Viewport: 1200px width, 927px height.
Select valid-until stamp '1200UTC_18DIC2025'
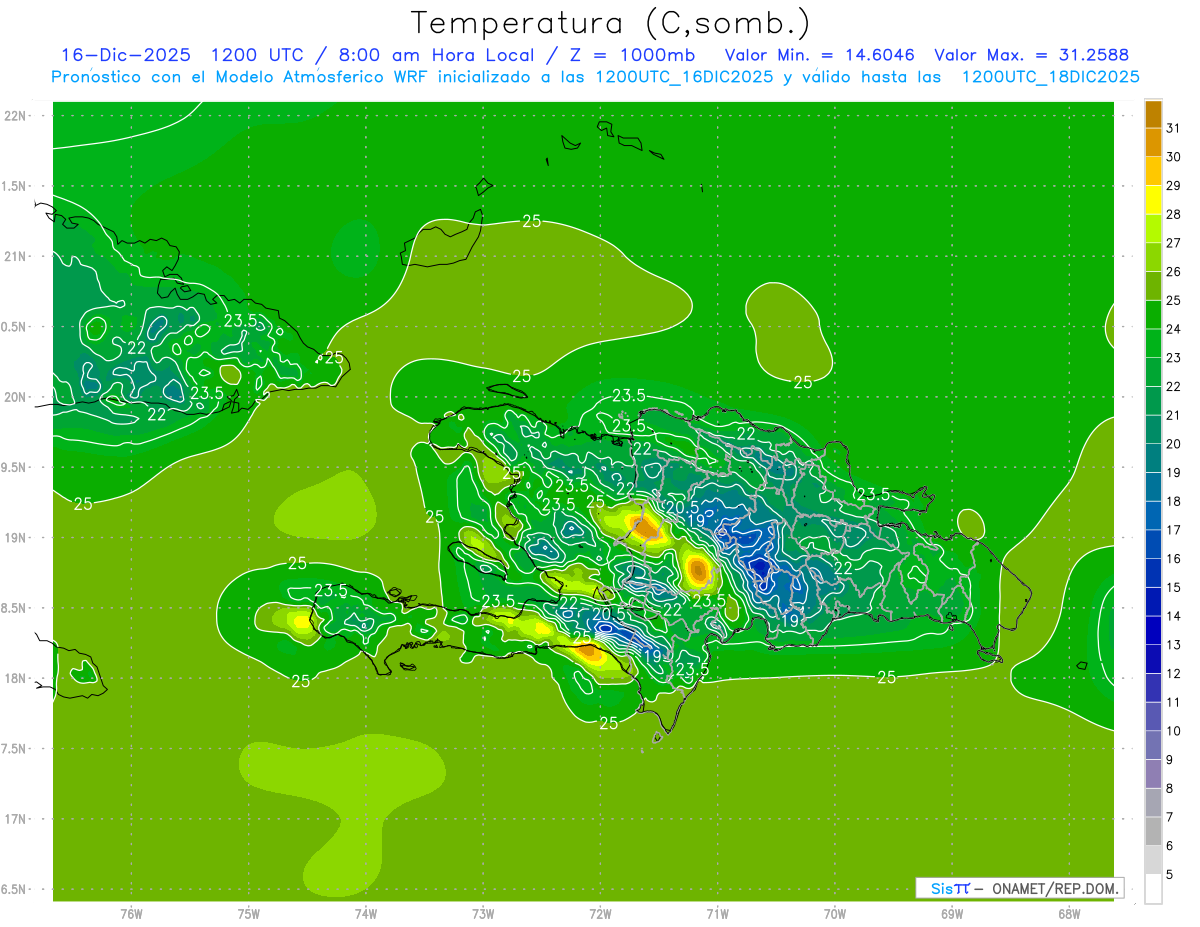pyautogui.click(x=1050, y=77)
